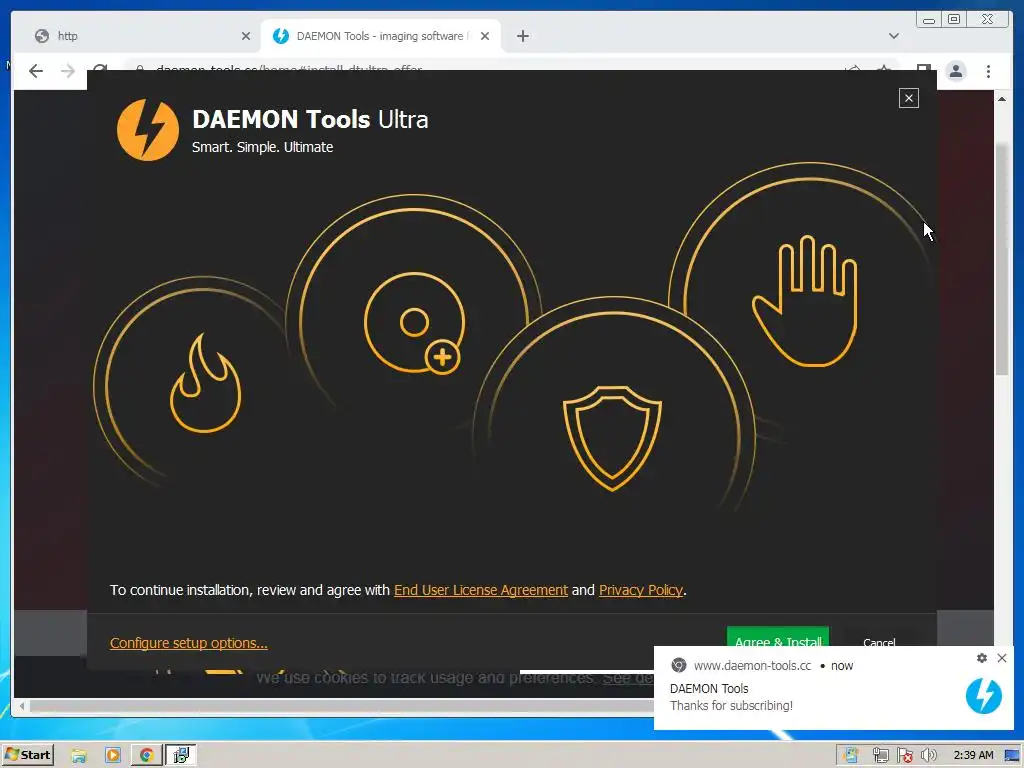Open the End User License Agreement link
Image resolution: width=1024 pixels, height=768 pixels.
481,590
